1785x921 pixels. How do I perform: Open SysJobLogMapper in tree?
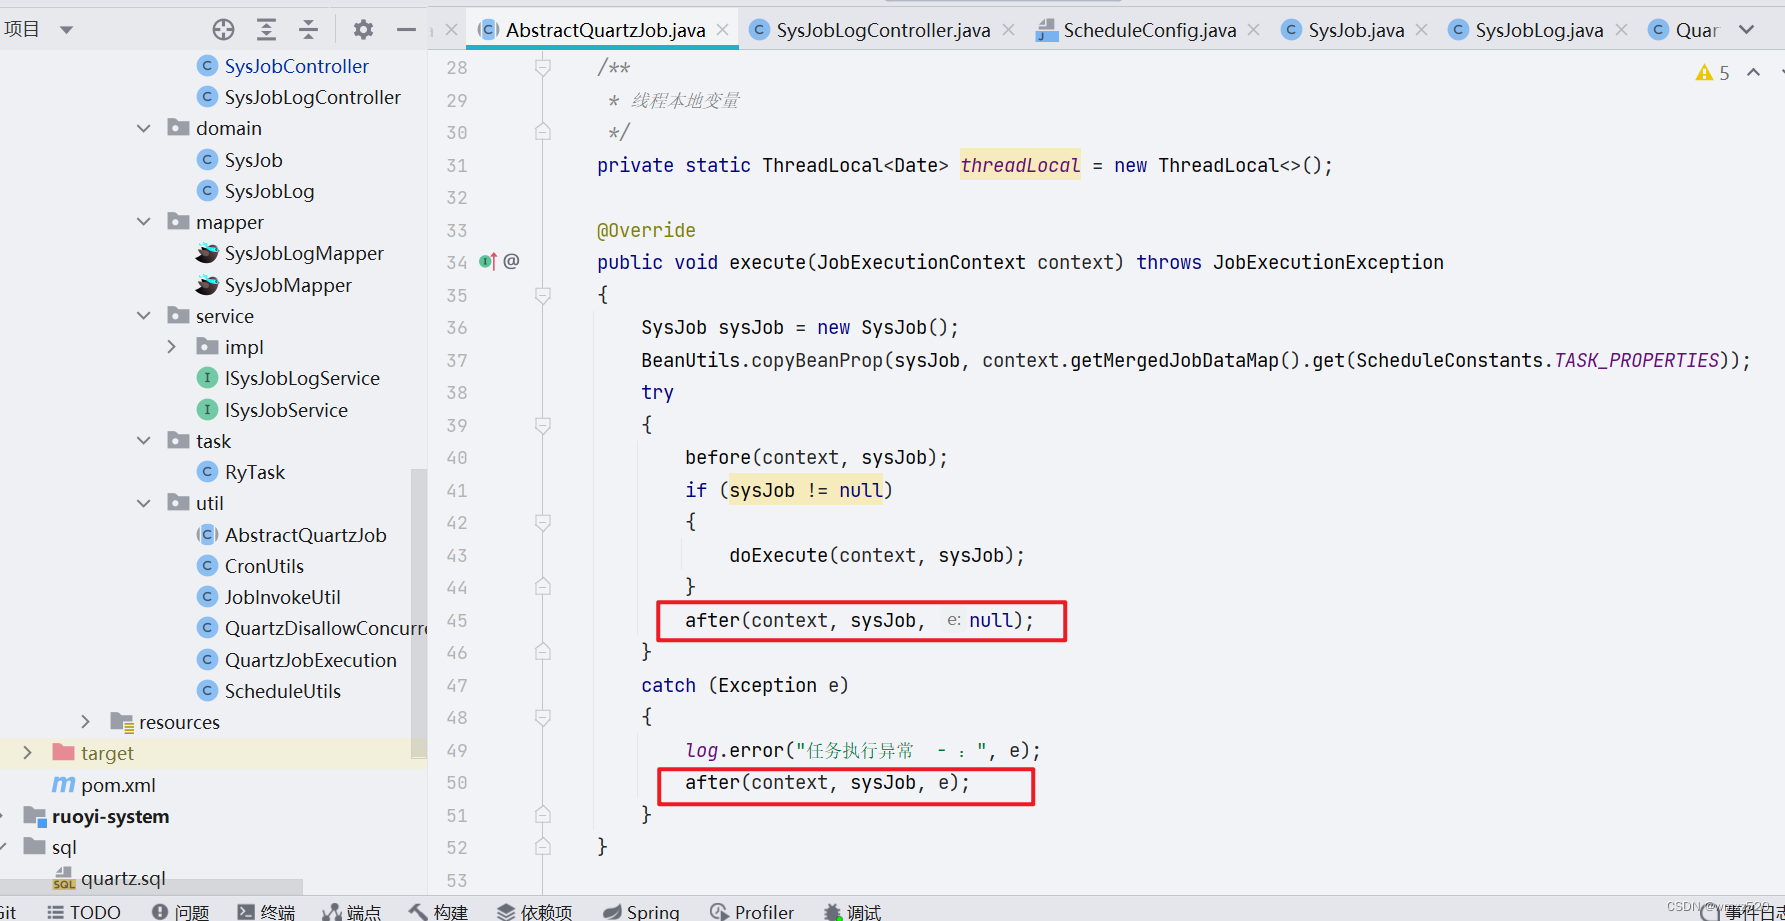[x=304, y=253]
